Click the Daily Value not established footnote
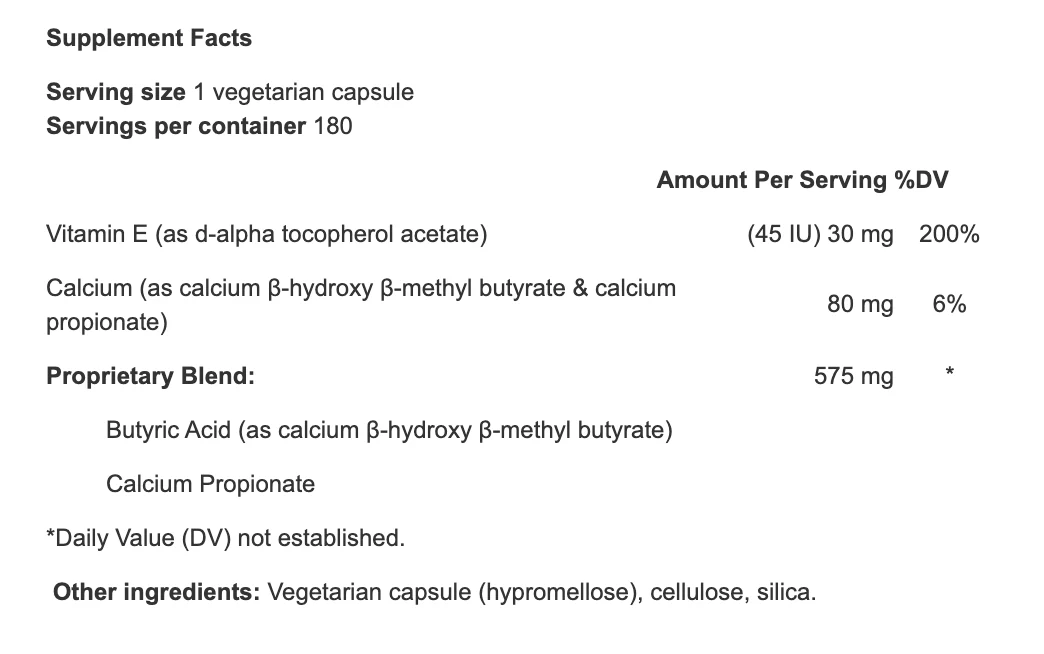The image size is (1044, 654). click(226, 538)
